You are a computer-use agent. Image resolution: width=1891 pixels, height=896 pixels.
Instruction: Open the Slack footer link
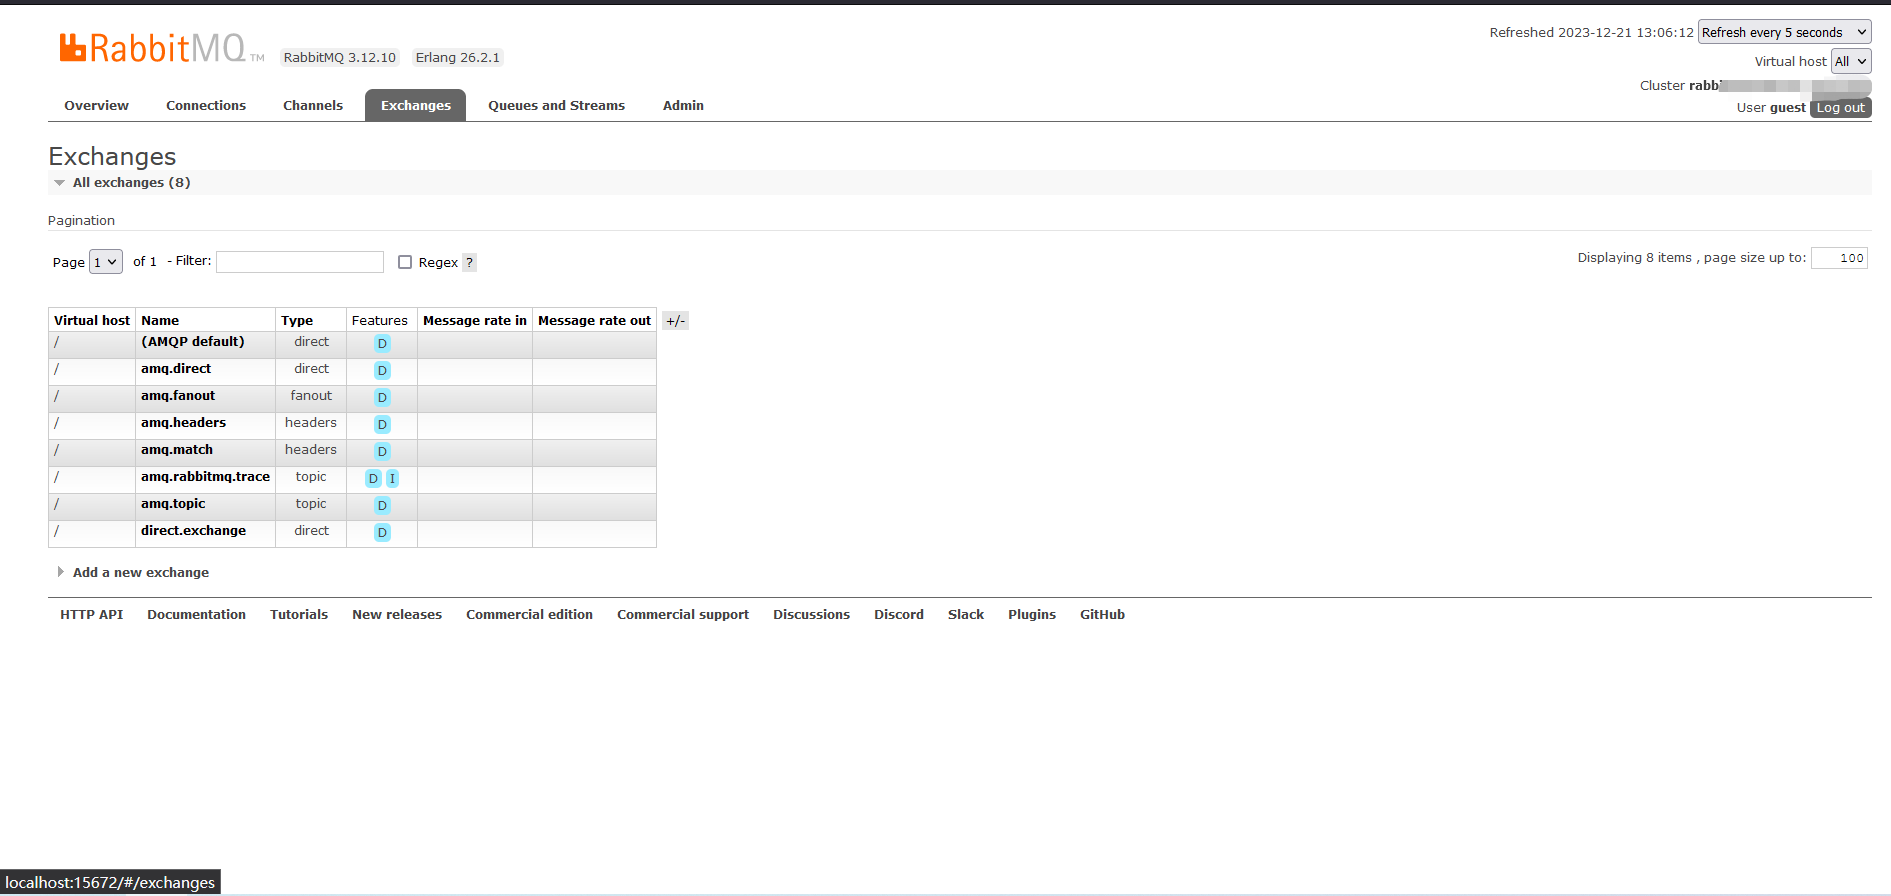tap(966, 615)
